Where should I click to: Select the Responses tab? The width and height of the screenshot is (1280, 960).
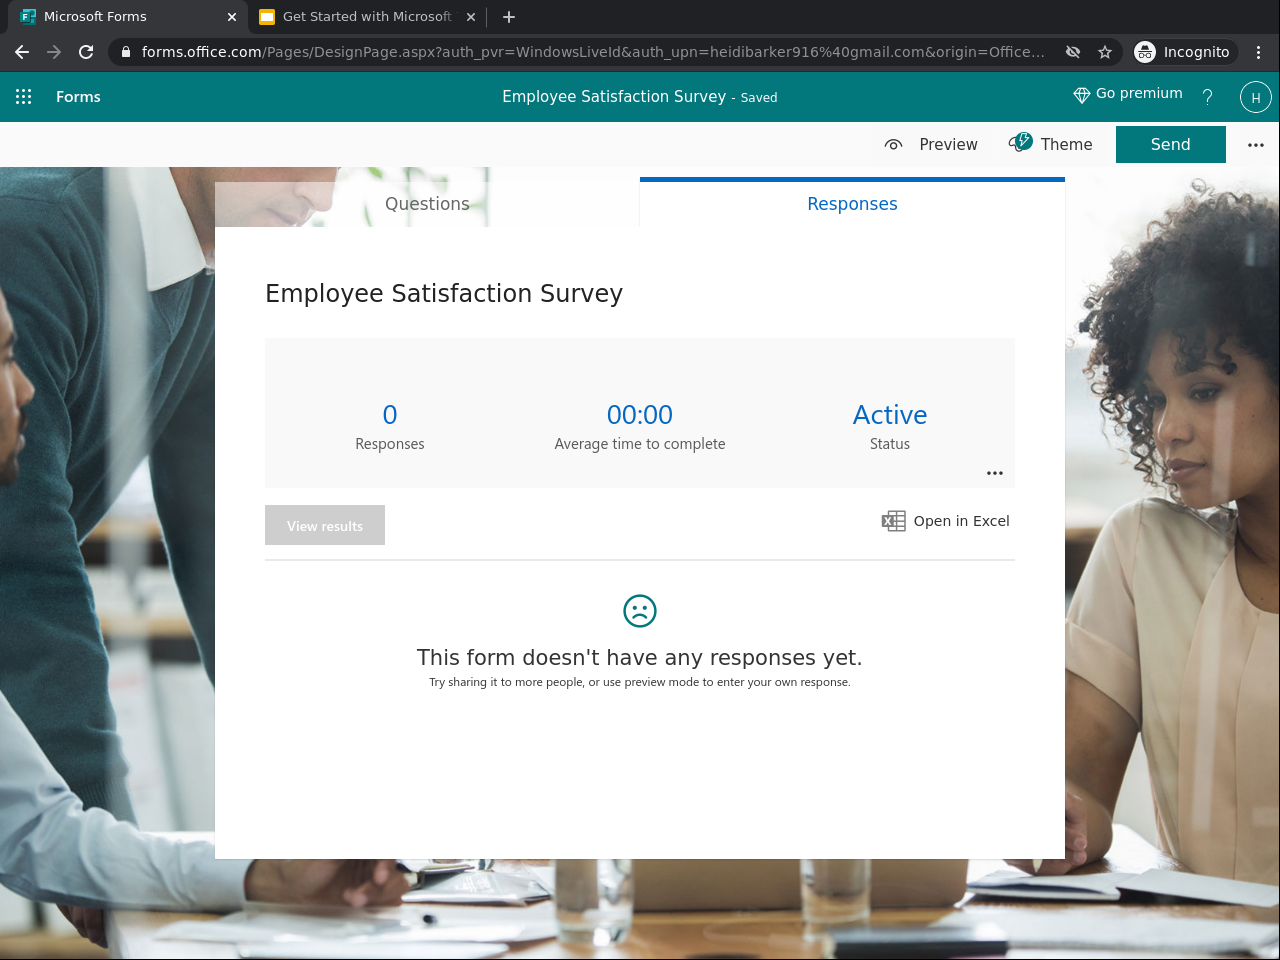pos(852,204)
